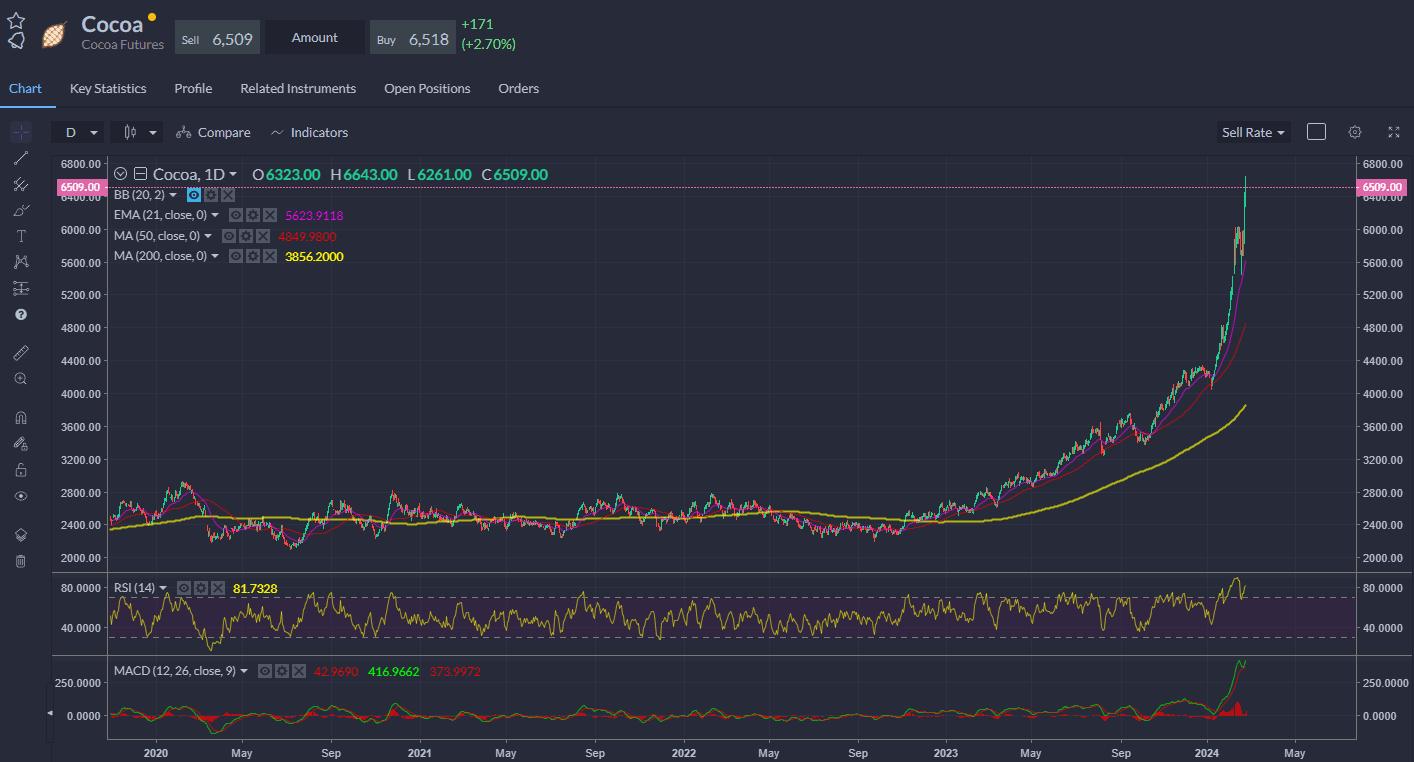The width and height of the screenshot is (1414, 762).
Task: Switch to the Key Statistics tab
Action: (x=108, y=88)
